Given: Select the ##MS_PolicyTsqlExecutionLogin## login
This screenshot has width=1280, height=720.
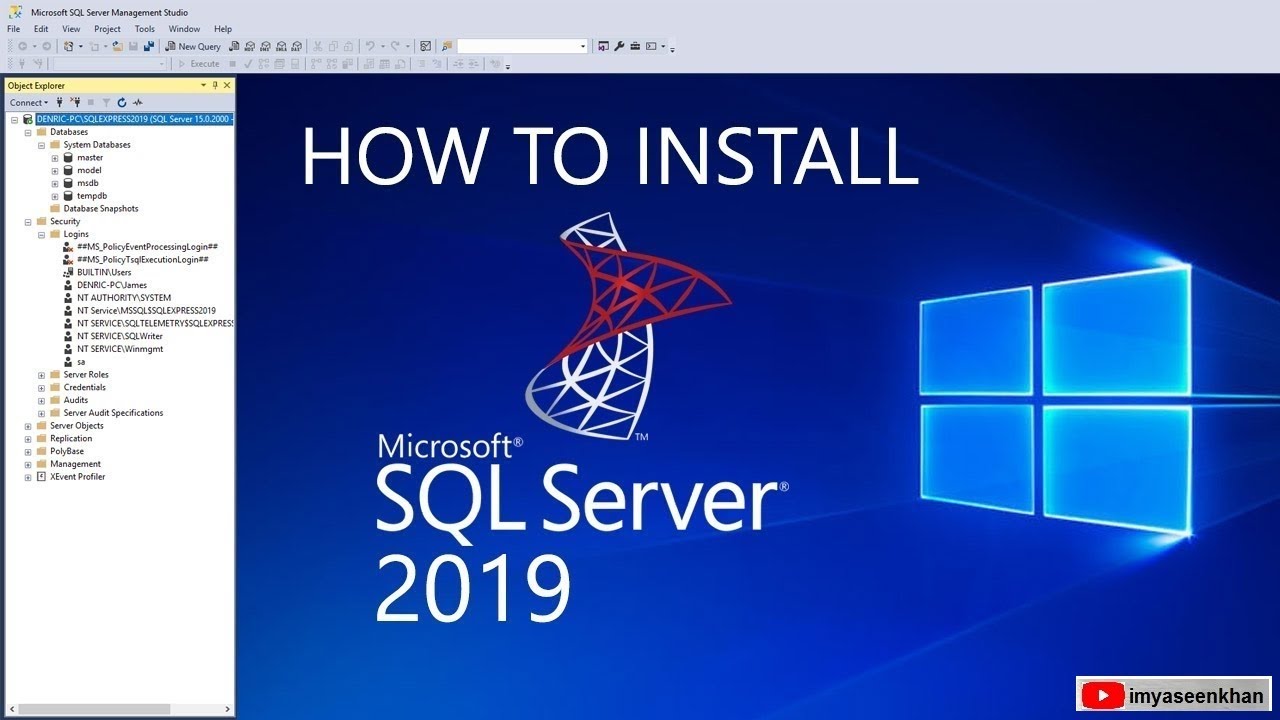Looking at the screenshot, I should tap(142, 260).
